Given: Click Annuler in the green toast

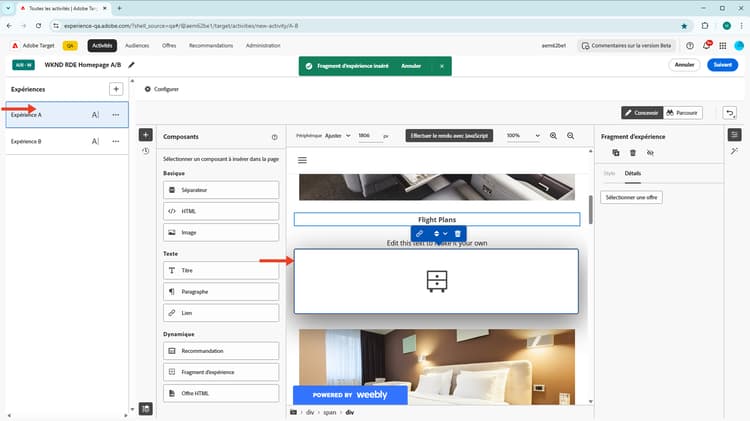Looking at the screenshot, I should tap(411, 66).
